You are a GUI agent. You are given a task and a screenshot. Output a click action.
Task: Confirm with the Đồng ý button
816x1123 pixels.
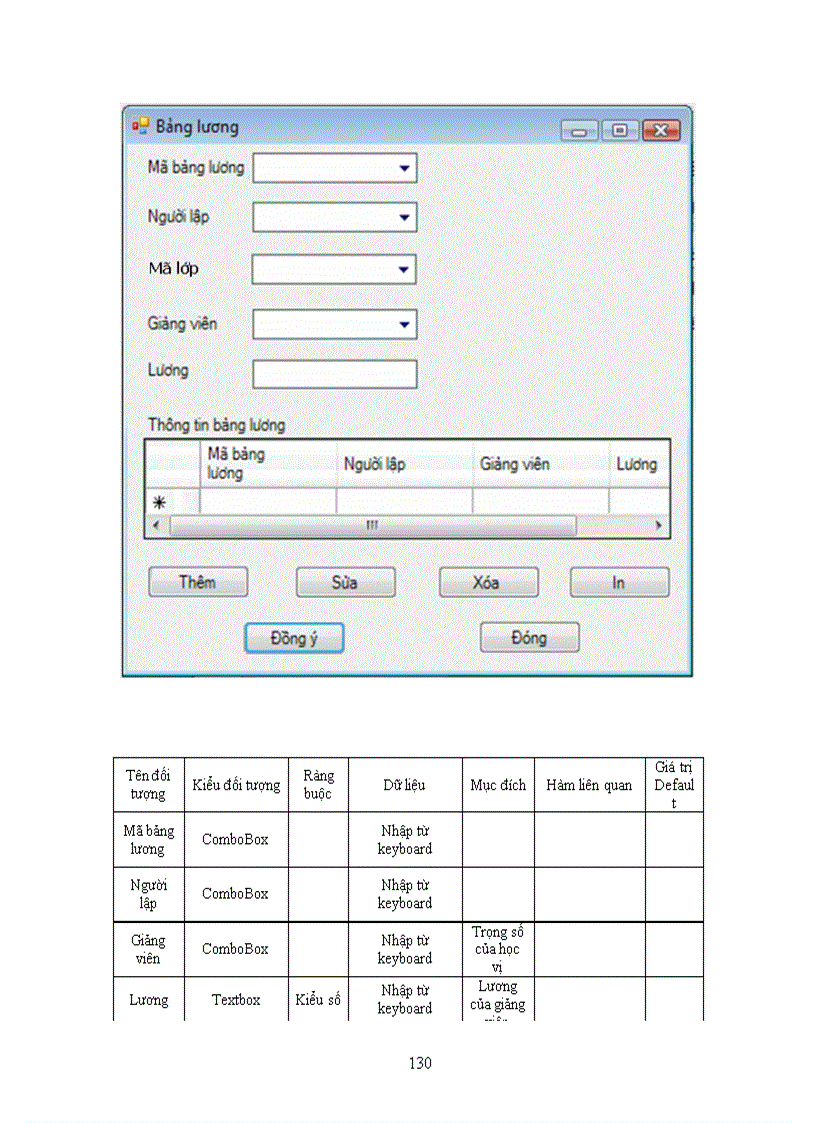[294, 637]
